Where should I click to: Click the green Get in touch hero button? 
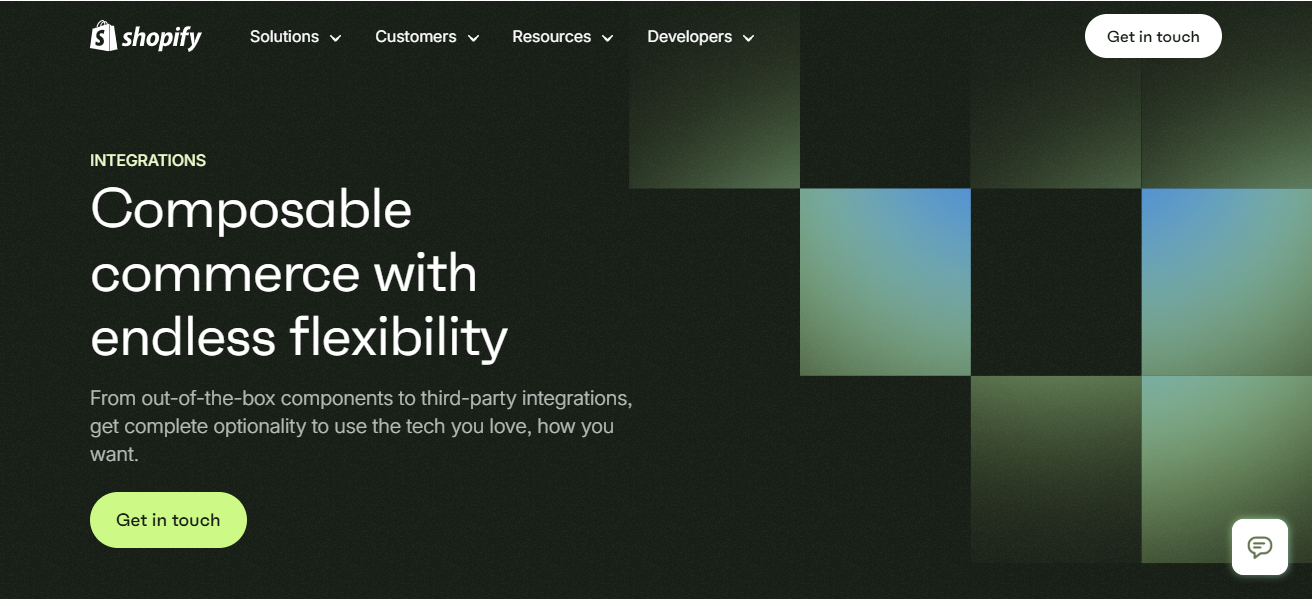click(168, 519)
